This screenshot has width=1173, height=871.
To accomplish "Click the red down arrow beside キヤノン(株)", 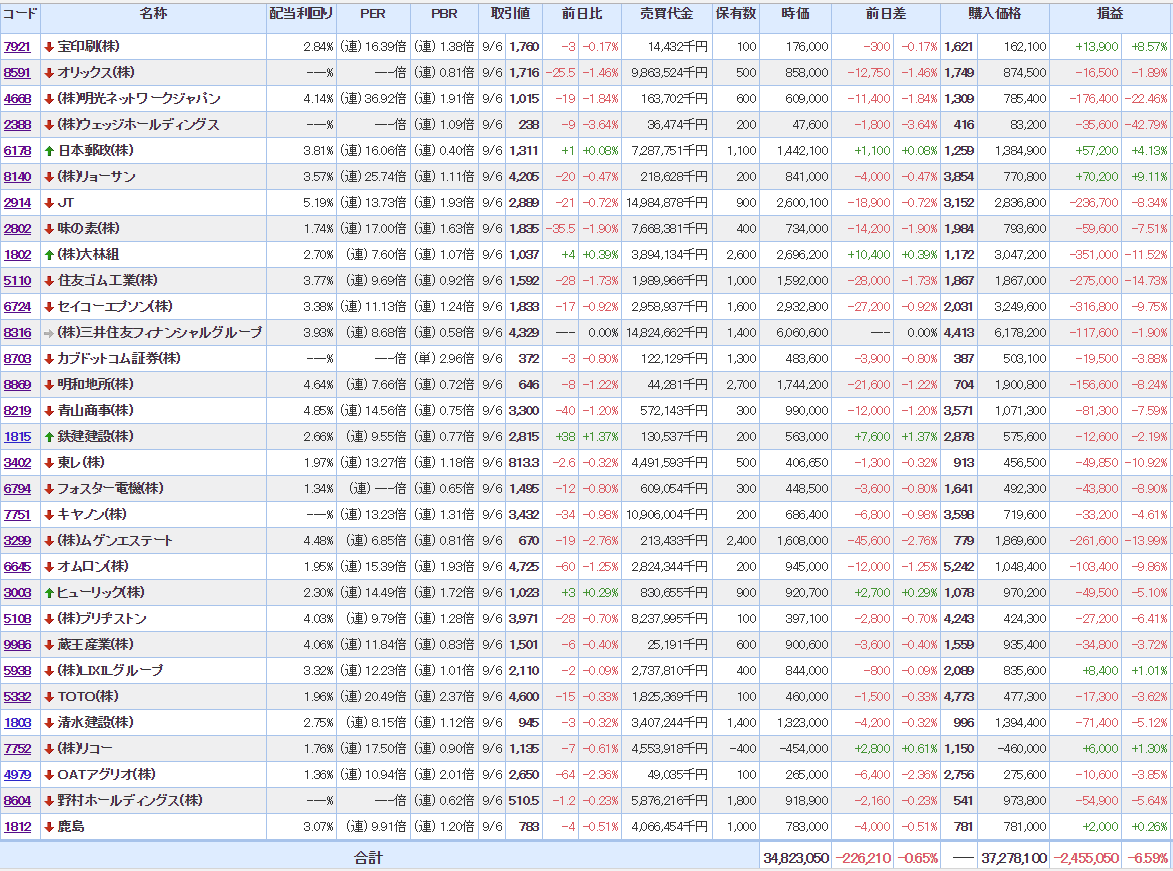I will pos(49,515).
